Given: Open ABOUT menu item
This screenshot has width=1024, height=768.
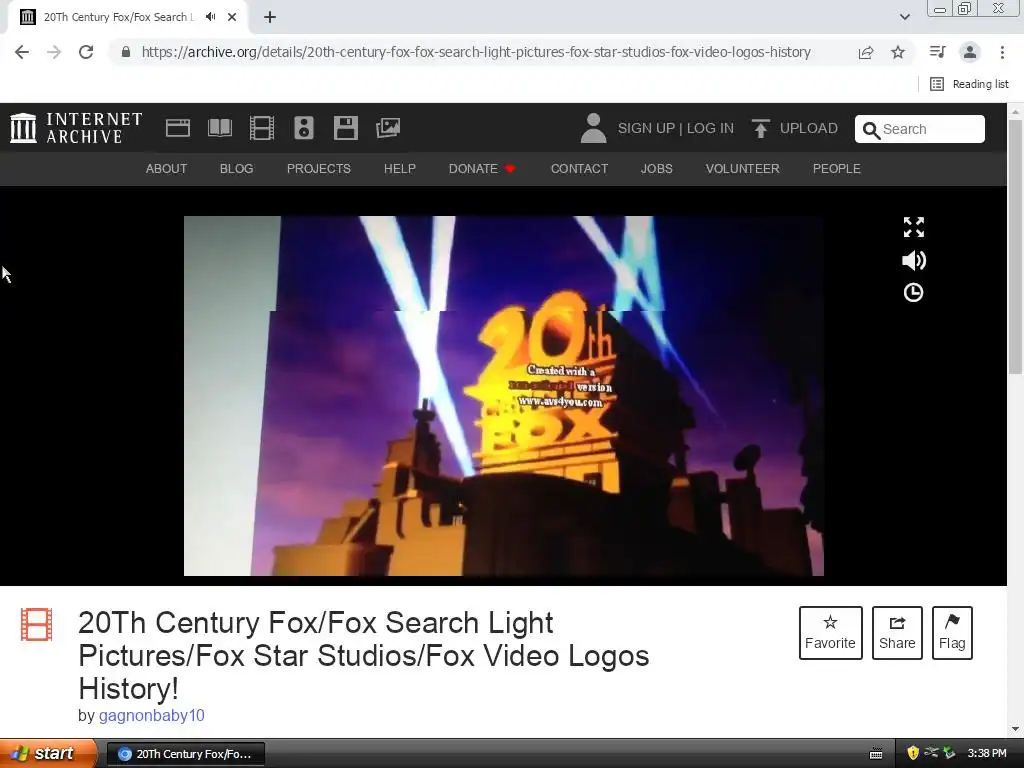Looking at the screenshot, I should 166,168.
